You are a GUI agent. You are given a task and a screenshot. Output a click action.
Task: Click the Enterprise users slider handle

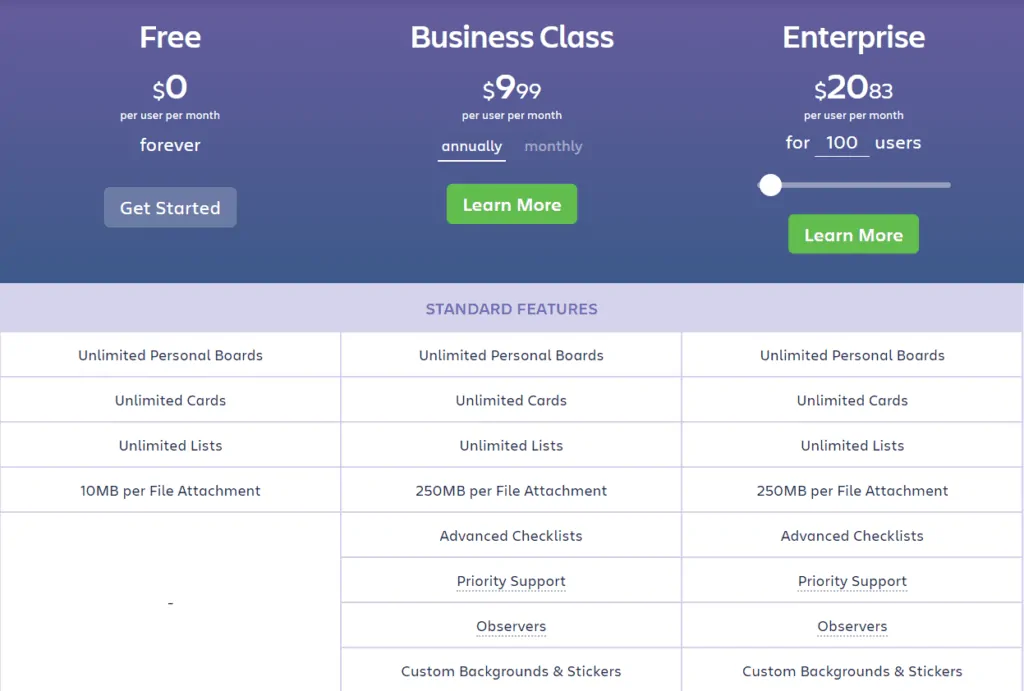pos(770,185)
